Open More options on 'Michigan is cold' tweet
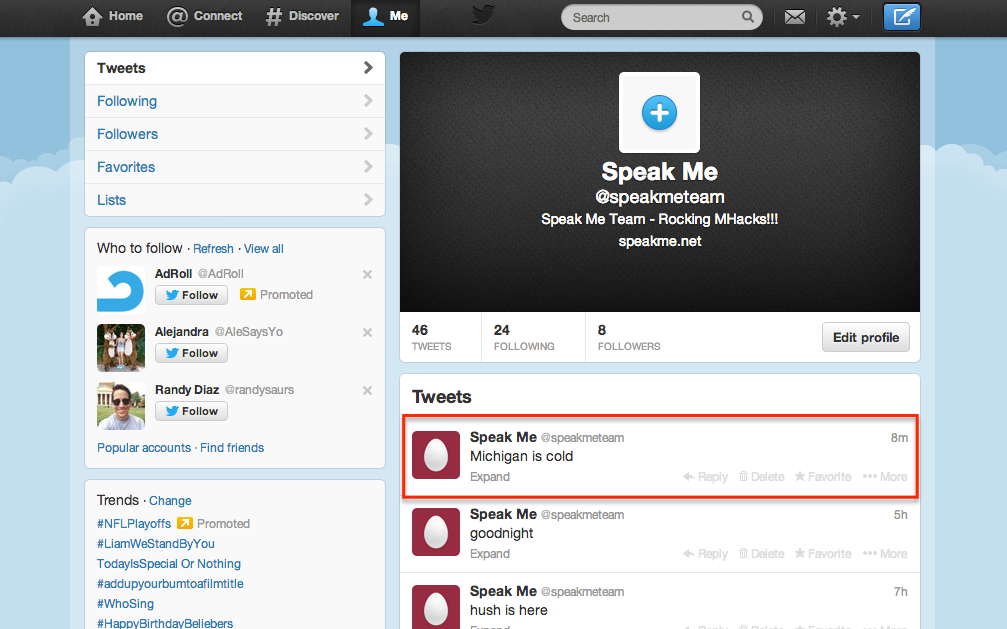 click(x=885, y=477)
